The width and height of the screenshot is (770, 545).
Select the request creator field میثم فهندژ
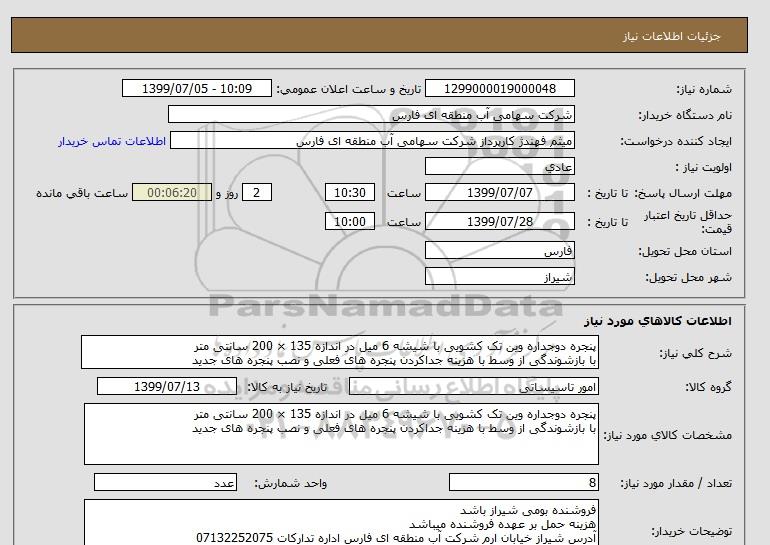coord(372,140)
